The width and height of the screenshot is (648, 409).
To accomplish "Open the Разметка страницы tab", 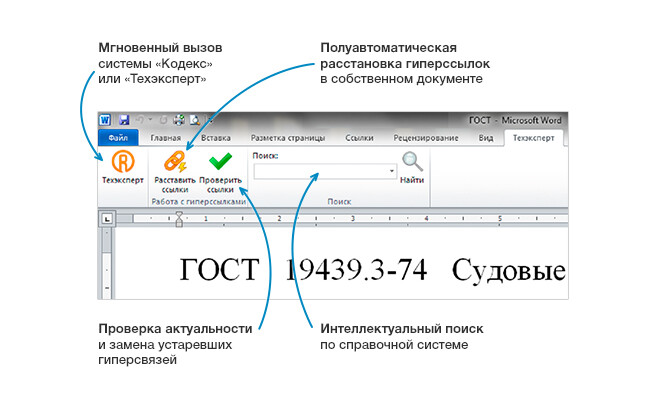I will coord(288,138).
